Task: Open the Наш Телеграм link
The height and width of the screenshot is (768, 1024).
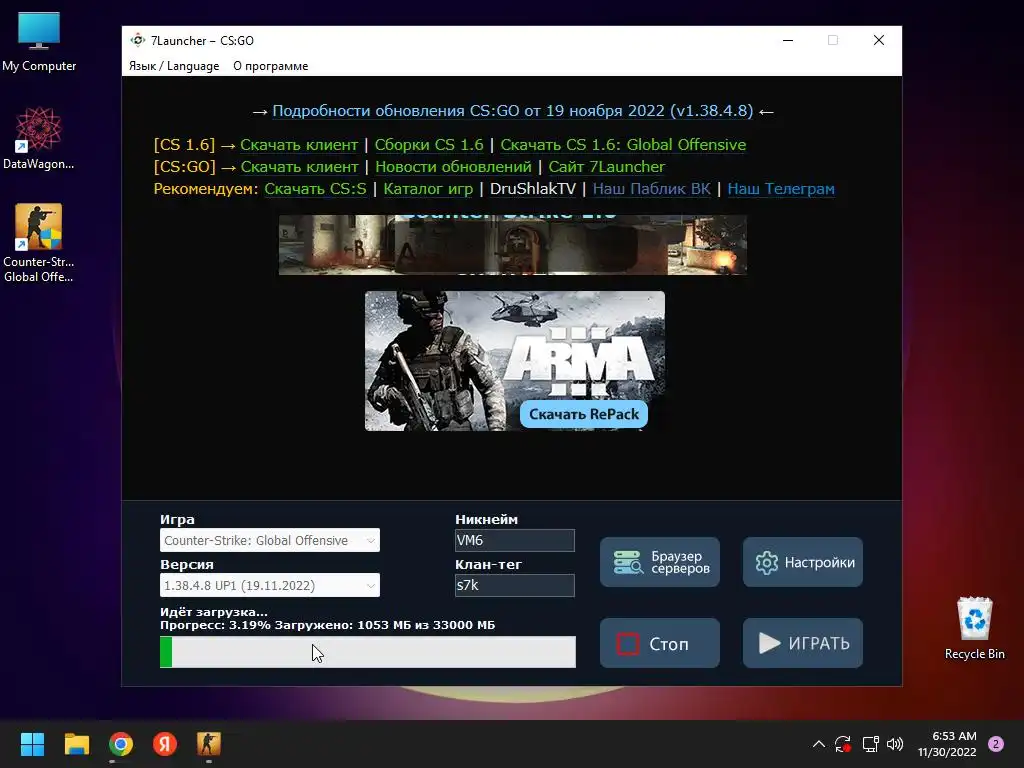Action: (781, 189)
